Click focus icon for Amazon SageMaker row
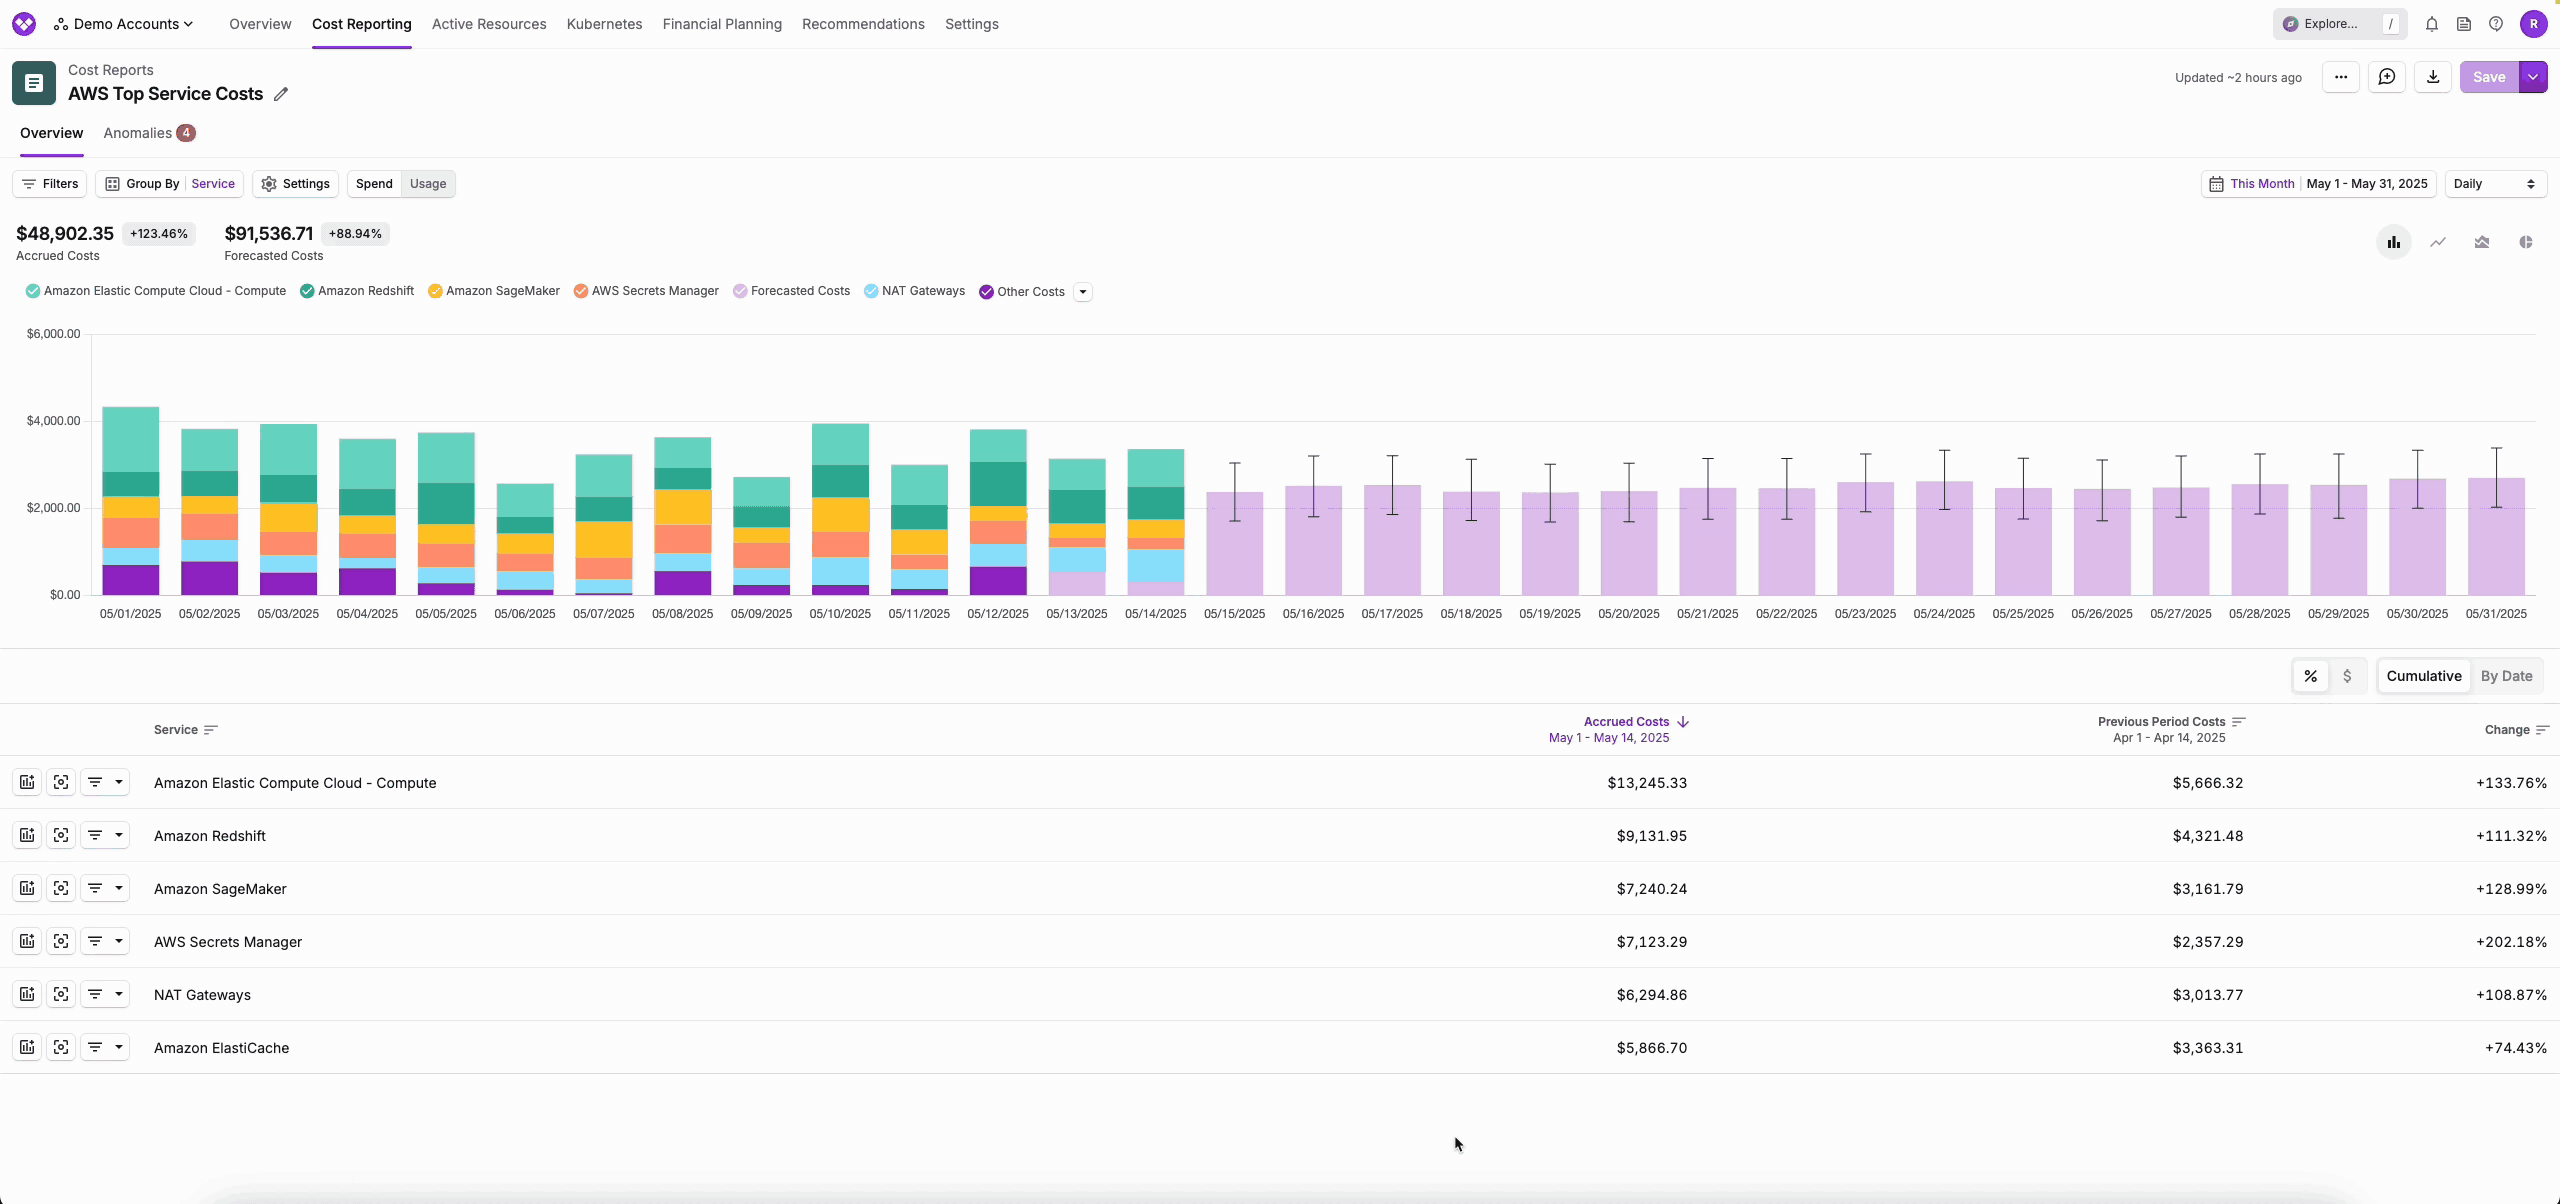This screenshot has height=1204, width=2560. click(61, 888)
